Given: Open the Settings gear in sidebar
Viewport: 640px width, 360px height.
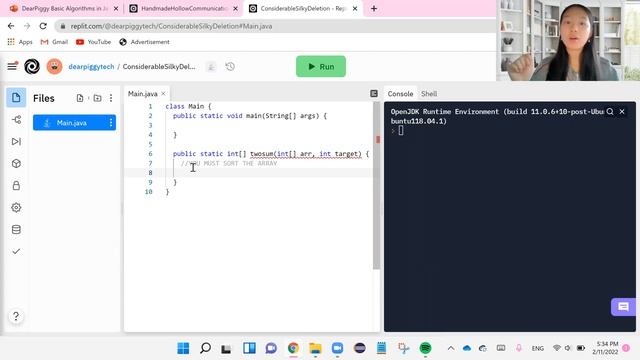Looking at the screenshot, I should [x=16, y=207].
